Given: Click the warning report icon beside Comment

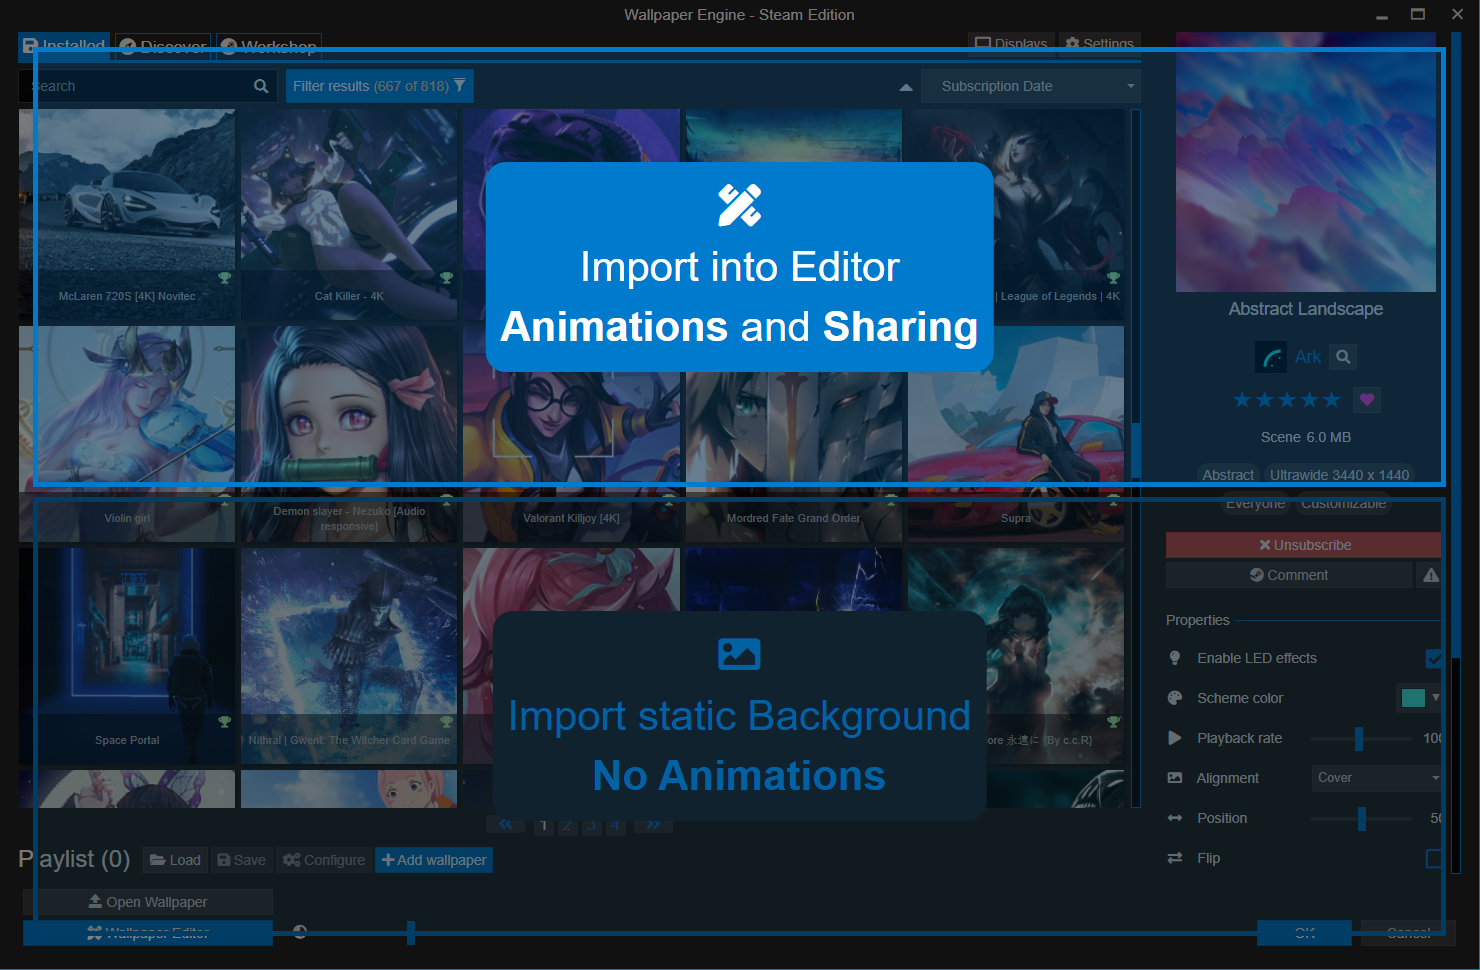Looking at the screenshot, I should pyautogui.click(x=1431, y=575).
